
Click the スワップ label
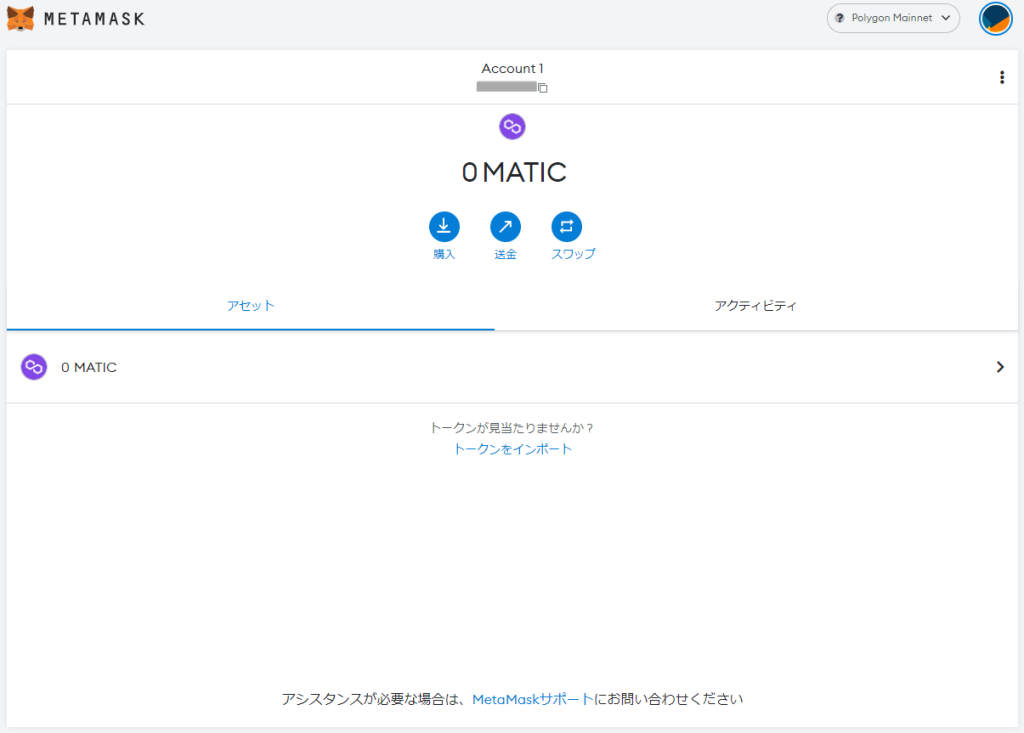tap(573, 254)
